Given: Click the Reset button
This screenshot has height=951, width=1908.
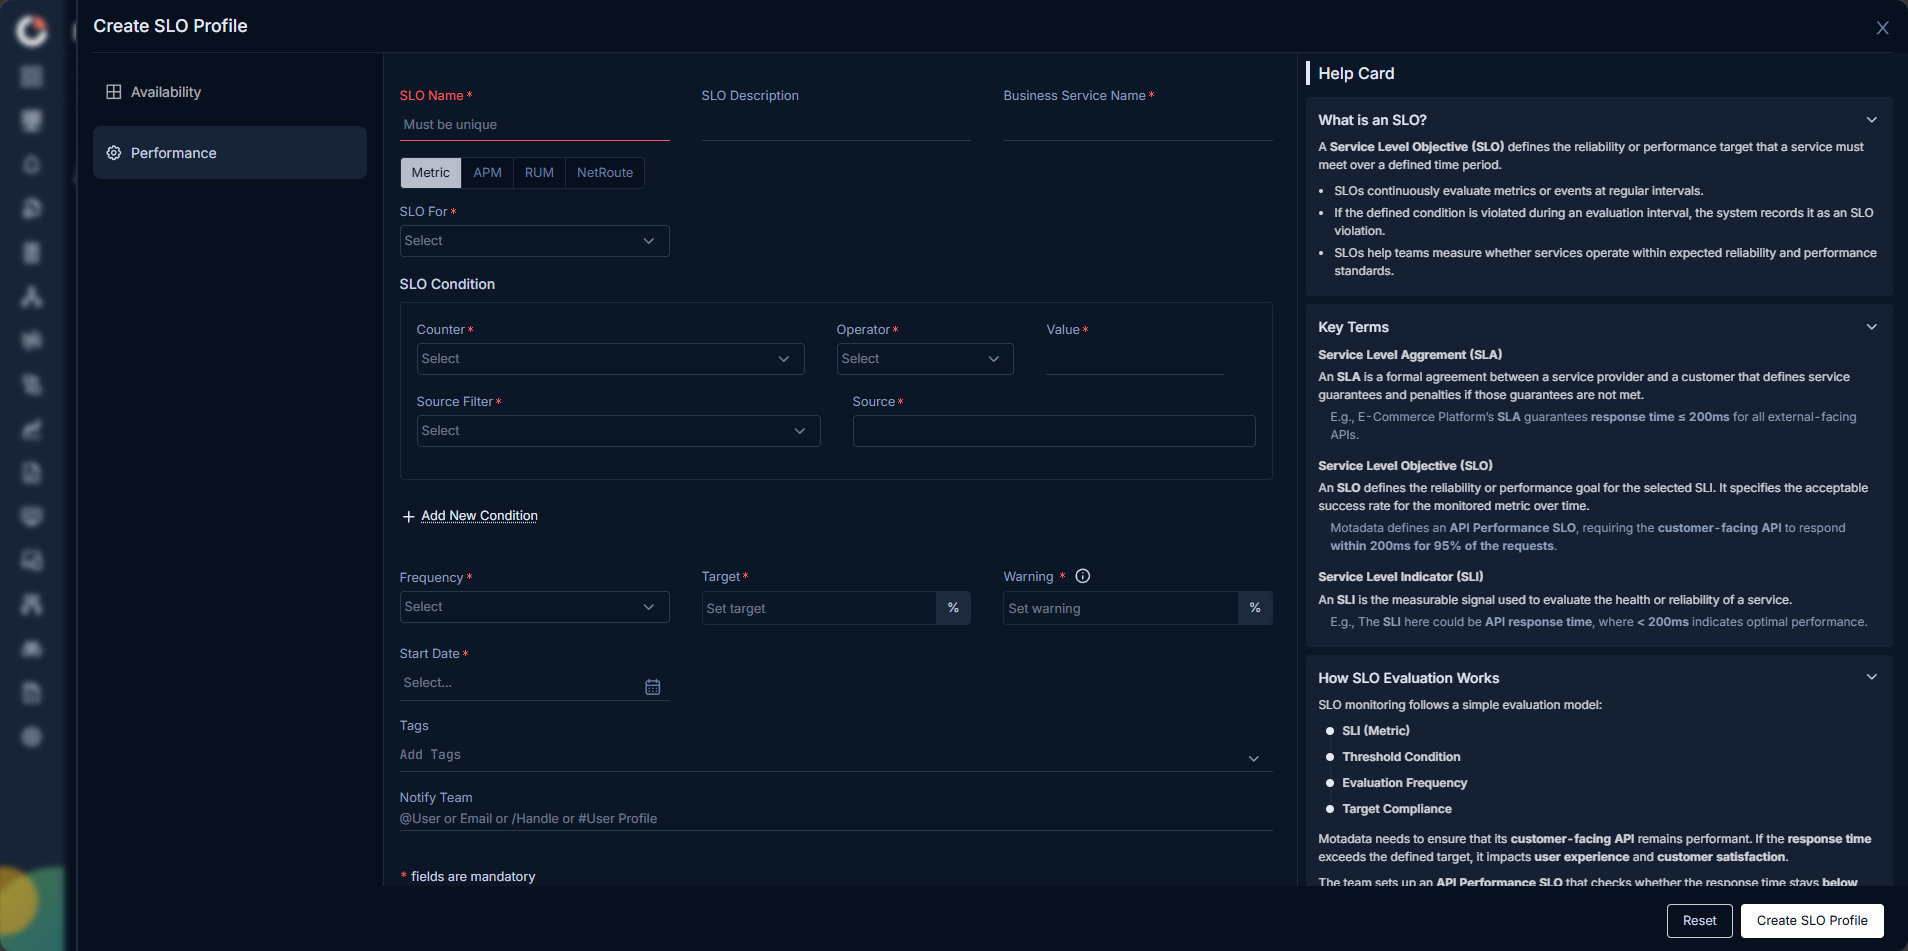Looking at the screenshot, I should coord(1699,921).
